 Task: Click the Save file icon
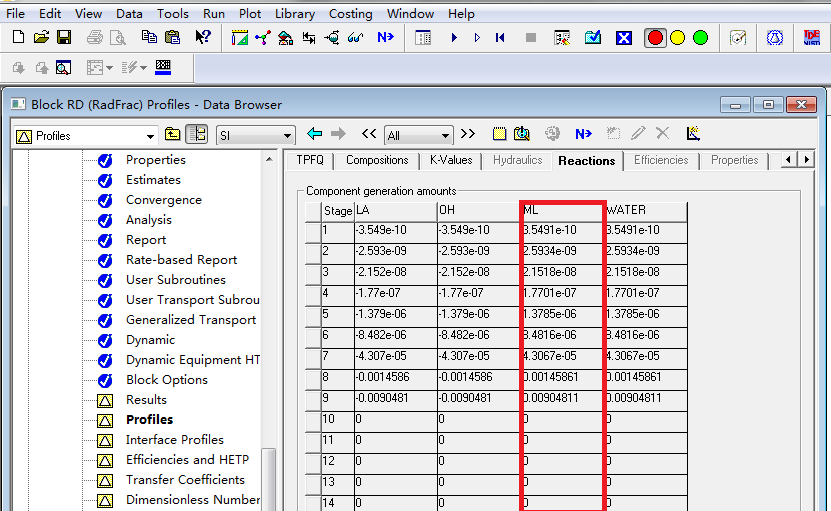[x=64, y=38]
